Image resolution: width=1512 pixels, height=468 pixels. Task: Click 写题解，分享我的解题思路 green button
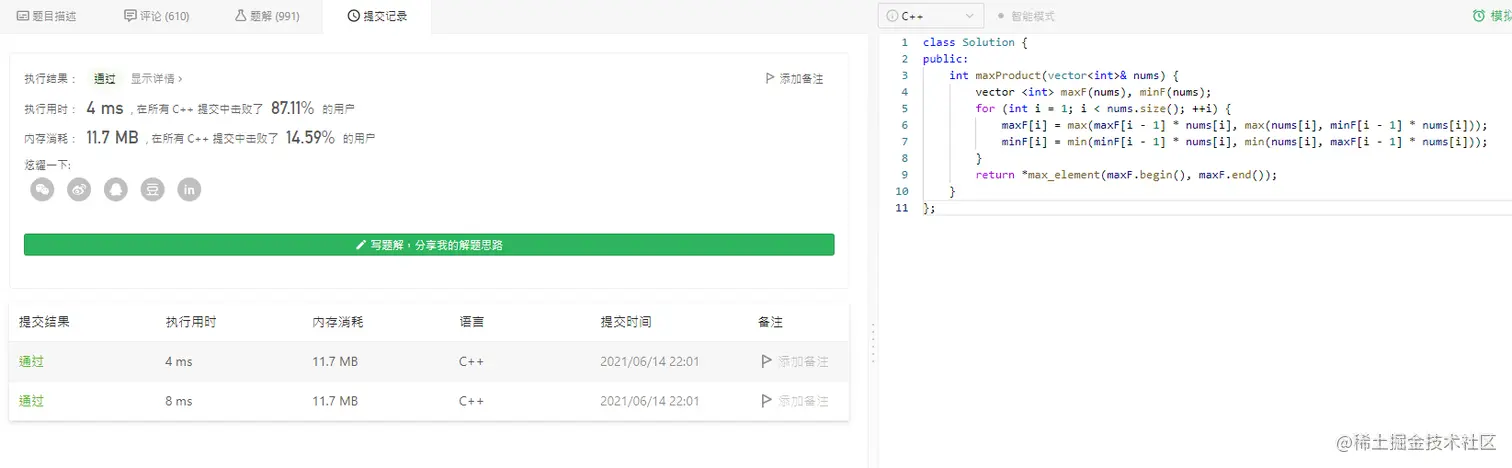click(x=429, y=244)
